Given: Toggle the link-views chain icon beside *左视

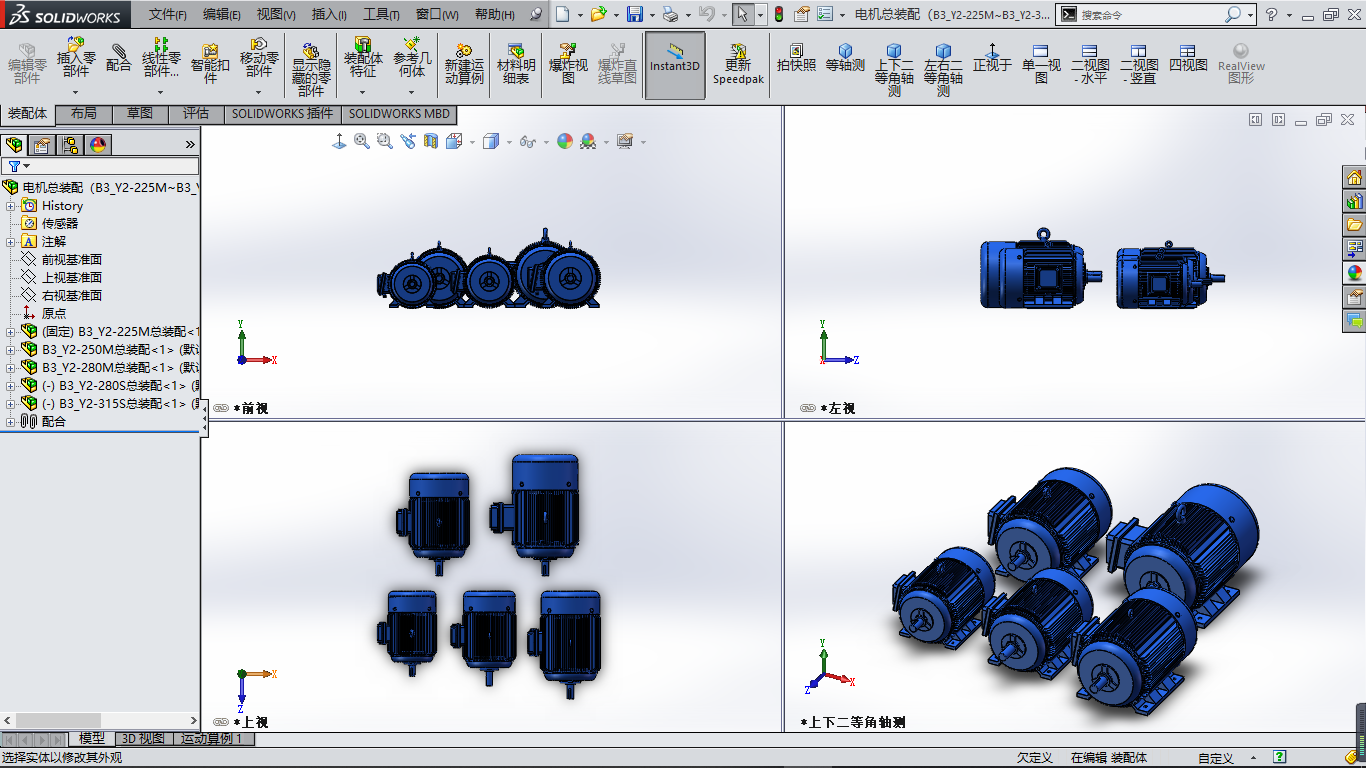Looking at the screenshot, I should [x=808, y=408].
